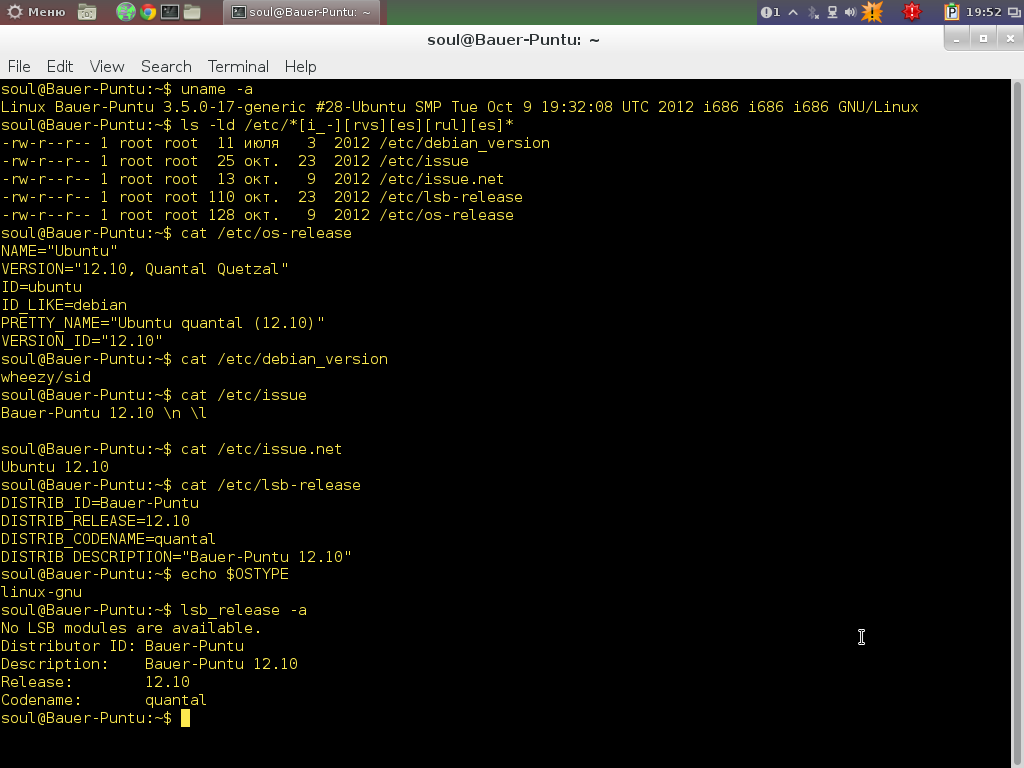Open the View menu

pos(106,67)
